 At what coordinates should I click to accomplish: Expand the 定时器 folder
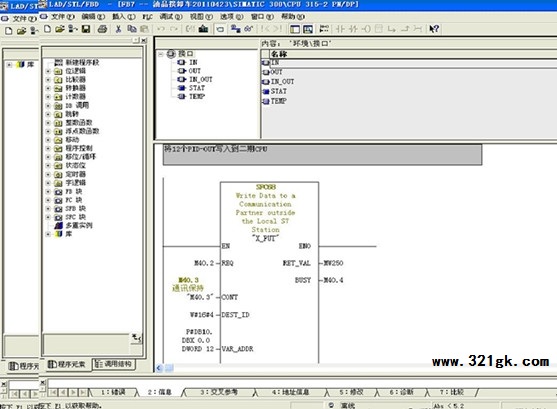(x=48, y=174)
